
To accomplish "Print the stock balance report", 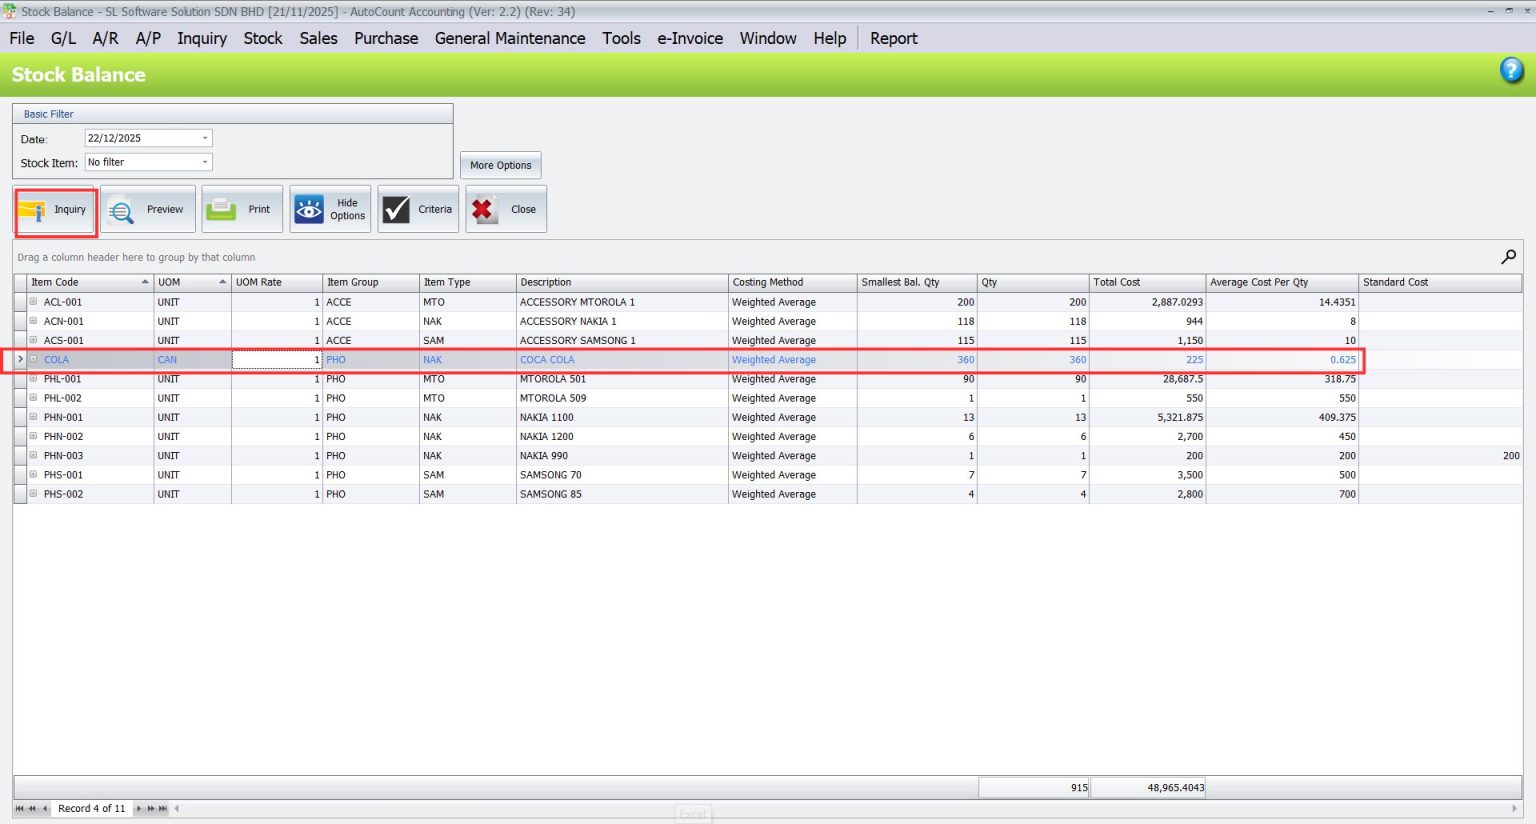I will pyautogui.click(x=241, y=210).
